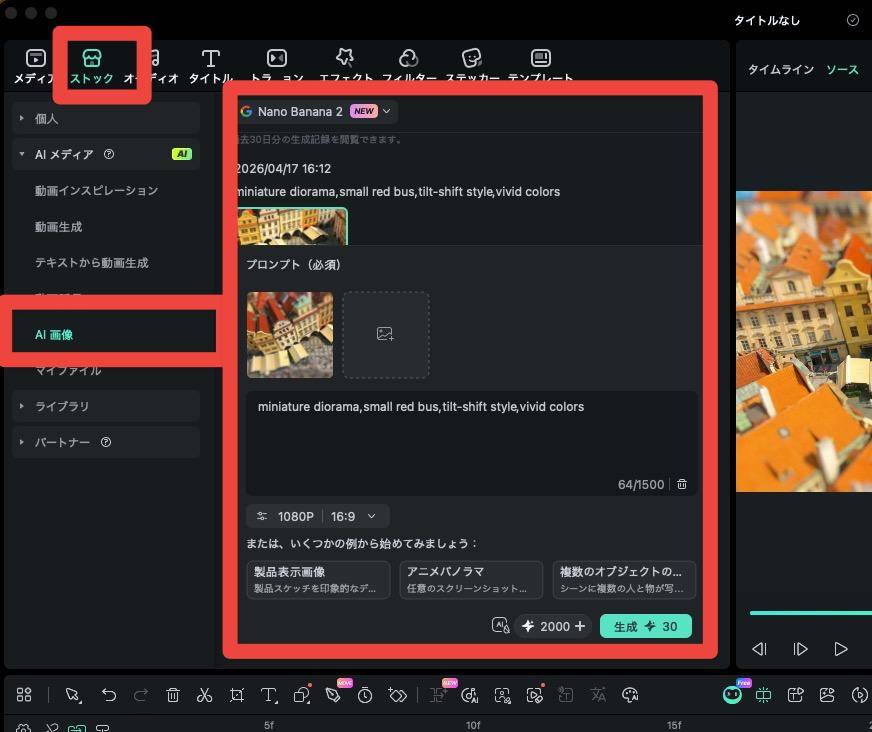
Task: Click the 生成 generate button
Action: (646, 626)
